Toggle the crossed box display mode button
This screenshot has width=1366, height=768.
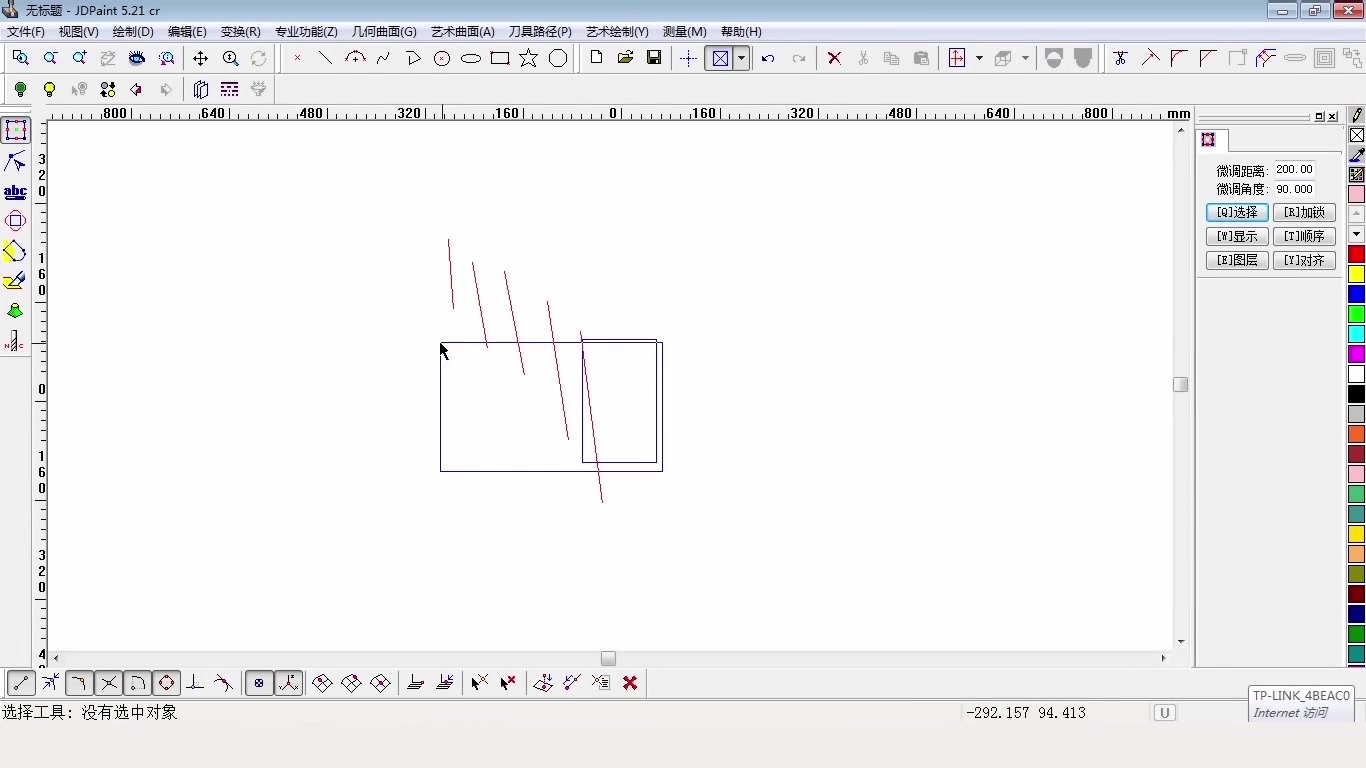(x=720, y=58)
